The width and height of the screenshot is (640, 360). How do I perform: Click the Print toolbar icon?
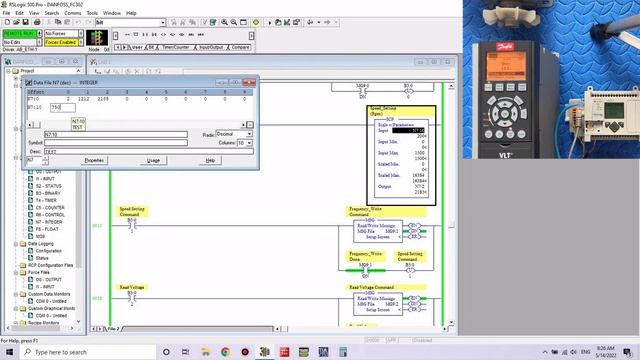[x=37, y=22]
